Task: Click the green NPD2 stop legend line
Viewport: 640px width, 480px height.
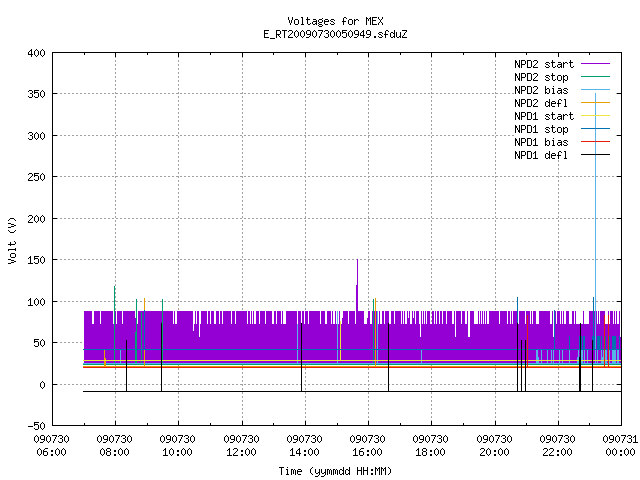Action: point(595,77)
